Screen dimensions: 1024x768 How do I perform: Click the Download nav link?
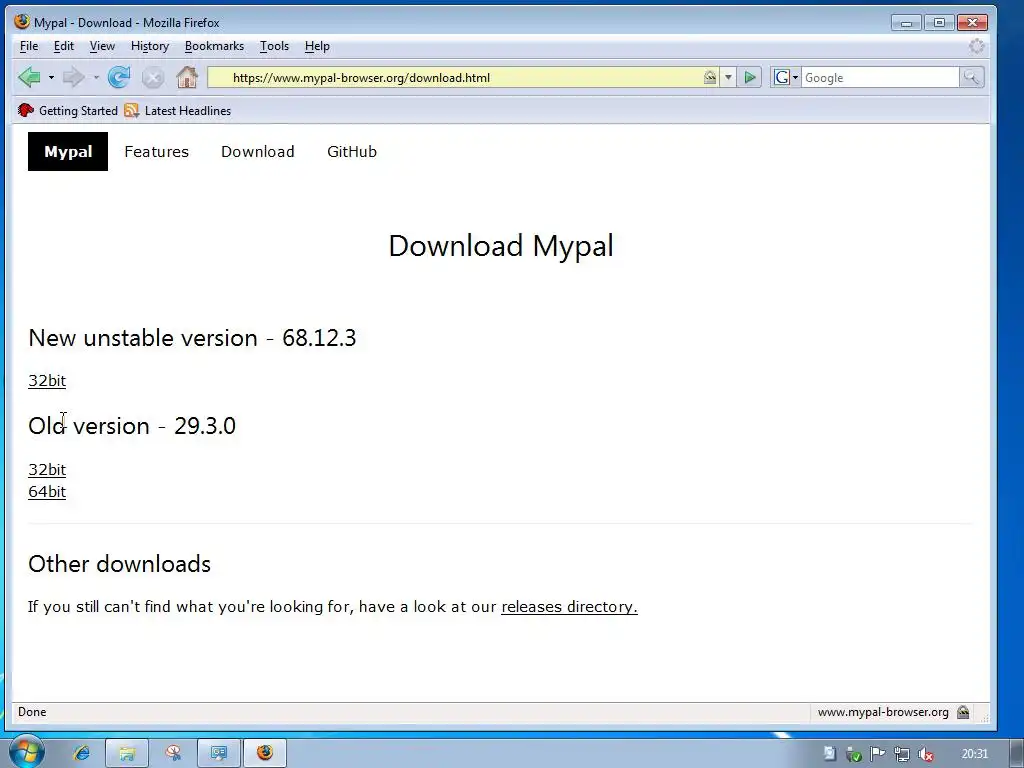257,152
